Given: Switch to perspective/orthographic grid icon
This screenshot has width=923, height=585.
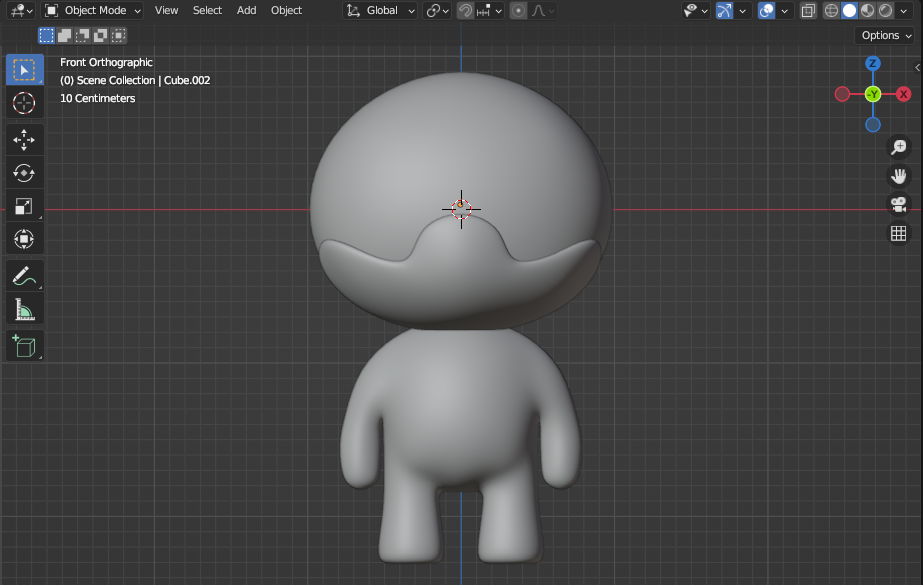Looking at the screenshot, I should (x=898, y=234).
